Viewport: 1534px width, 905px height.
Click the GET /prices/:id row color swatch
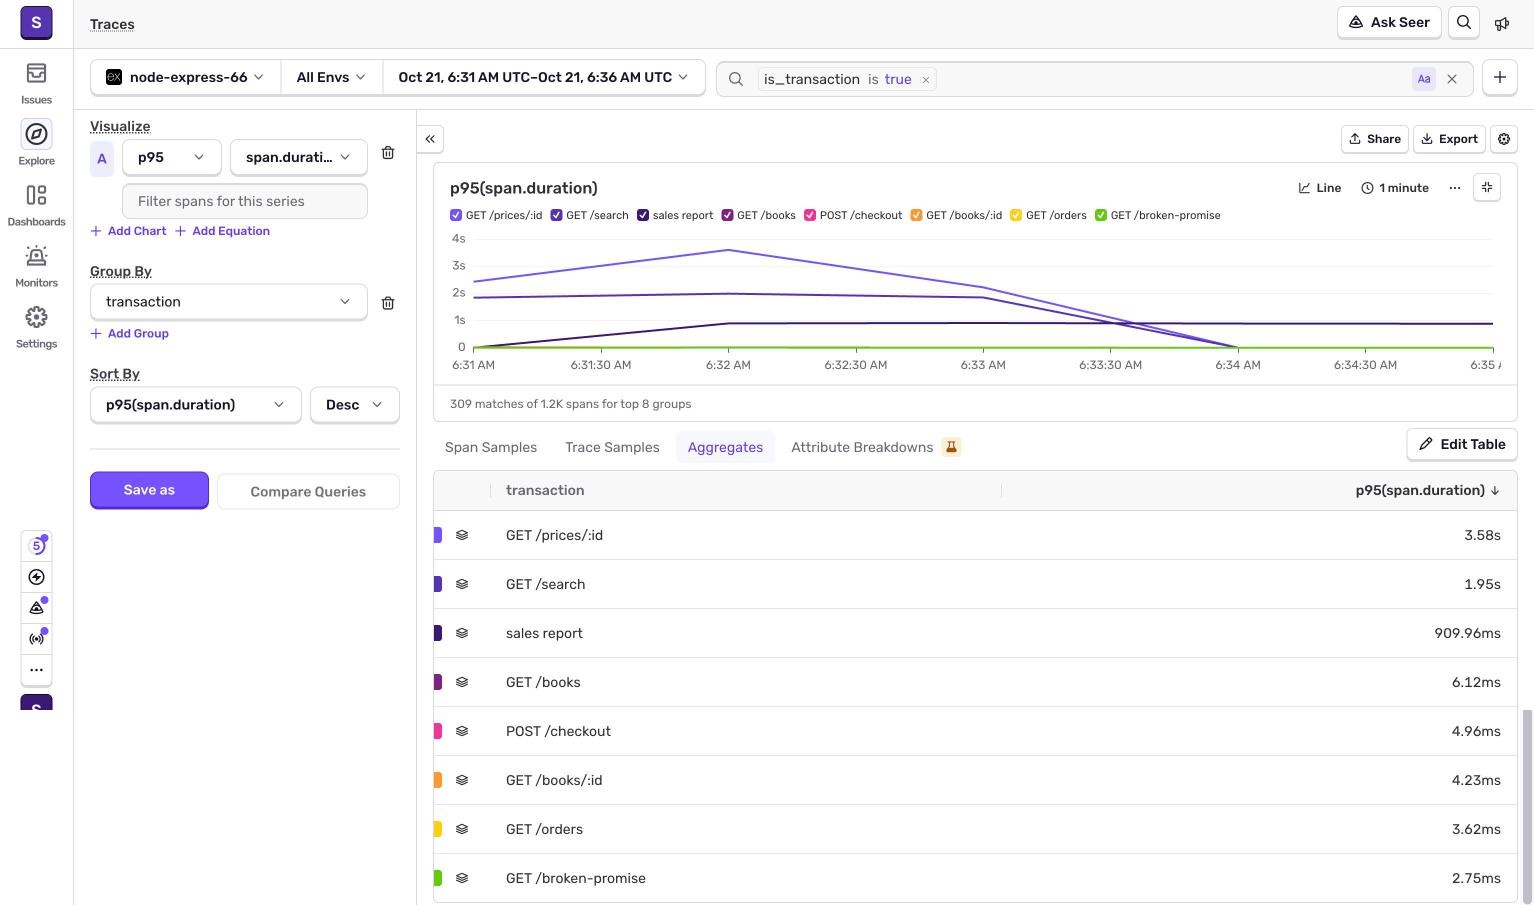click(438, 535)
